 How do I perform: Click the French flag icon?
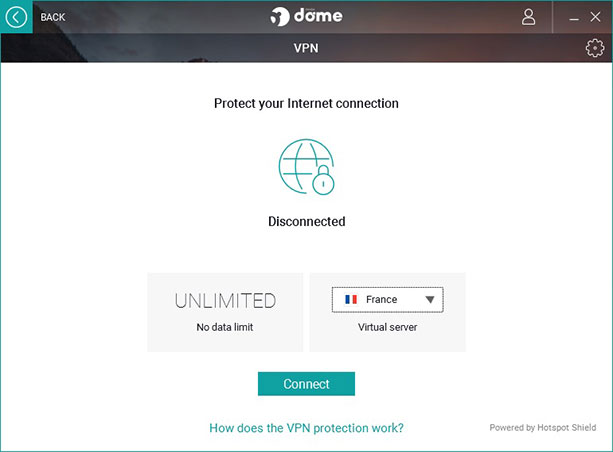point(351,300)
